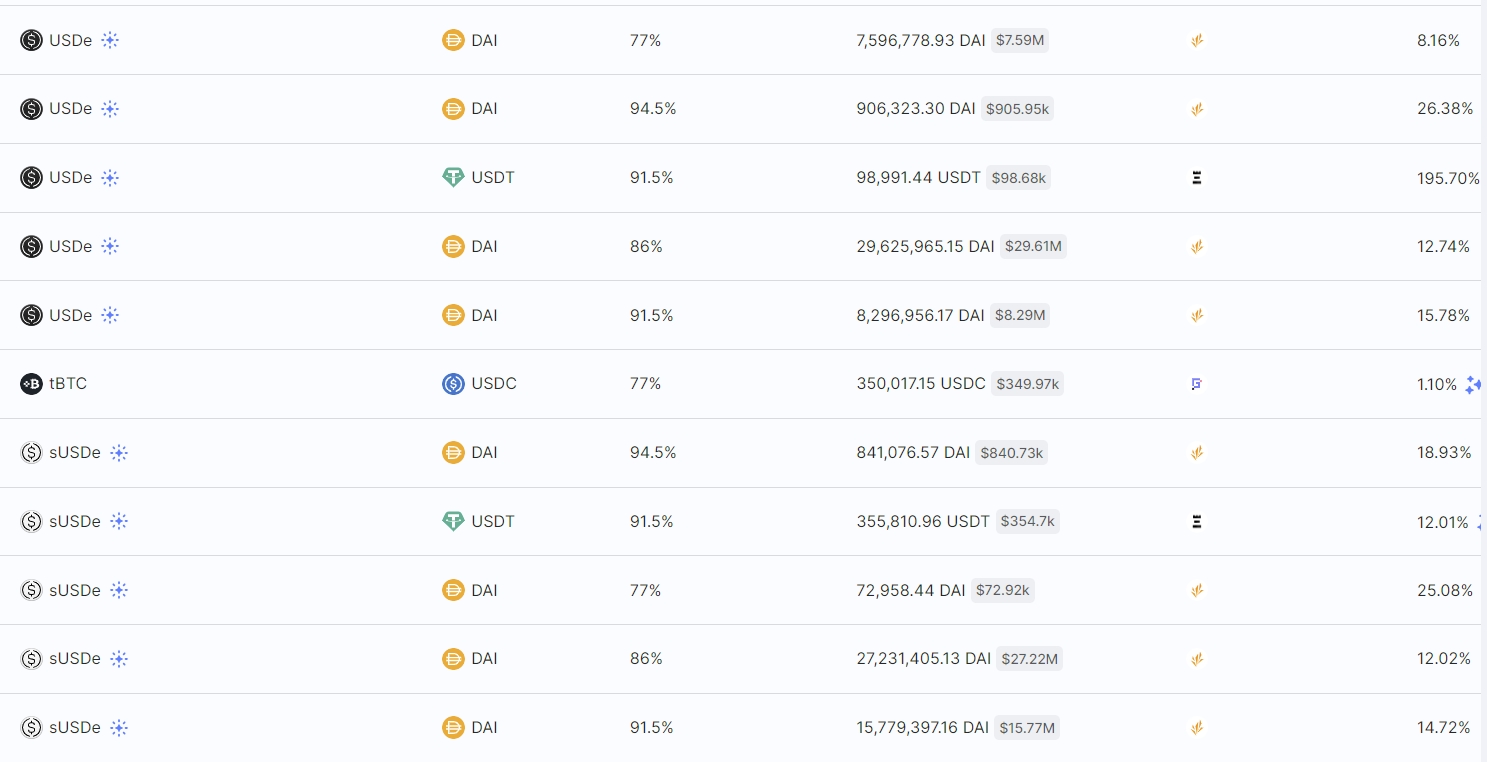Click the DAI icon in the 26.38% row
Viewport: 1487px width, 762px height.
pyautogui.click(x=453, y=109)
